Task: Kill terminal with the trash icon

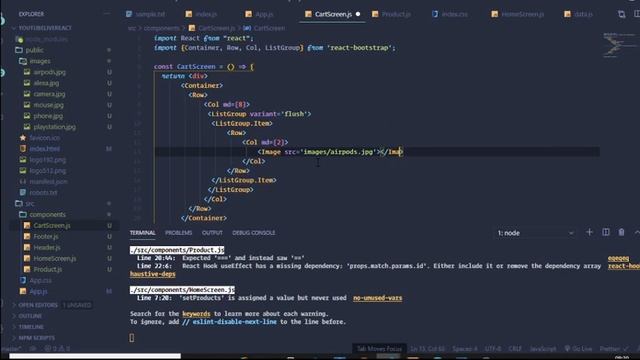Action: point(621,232)
